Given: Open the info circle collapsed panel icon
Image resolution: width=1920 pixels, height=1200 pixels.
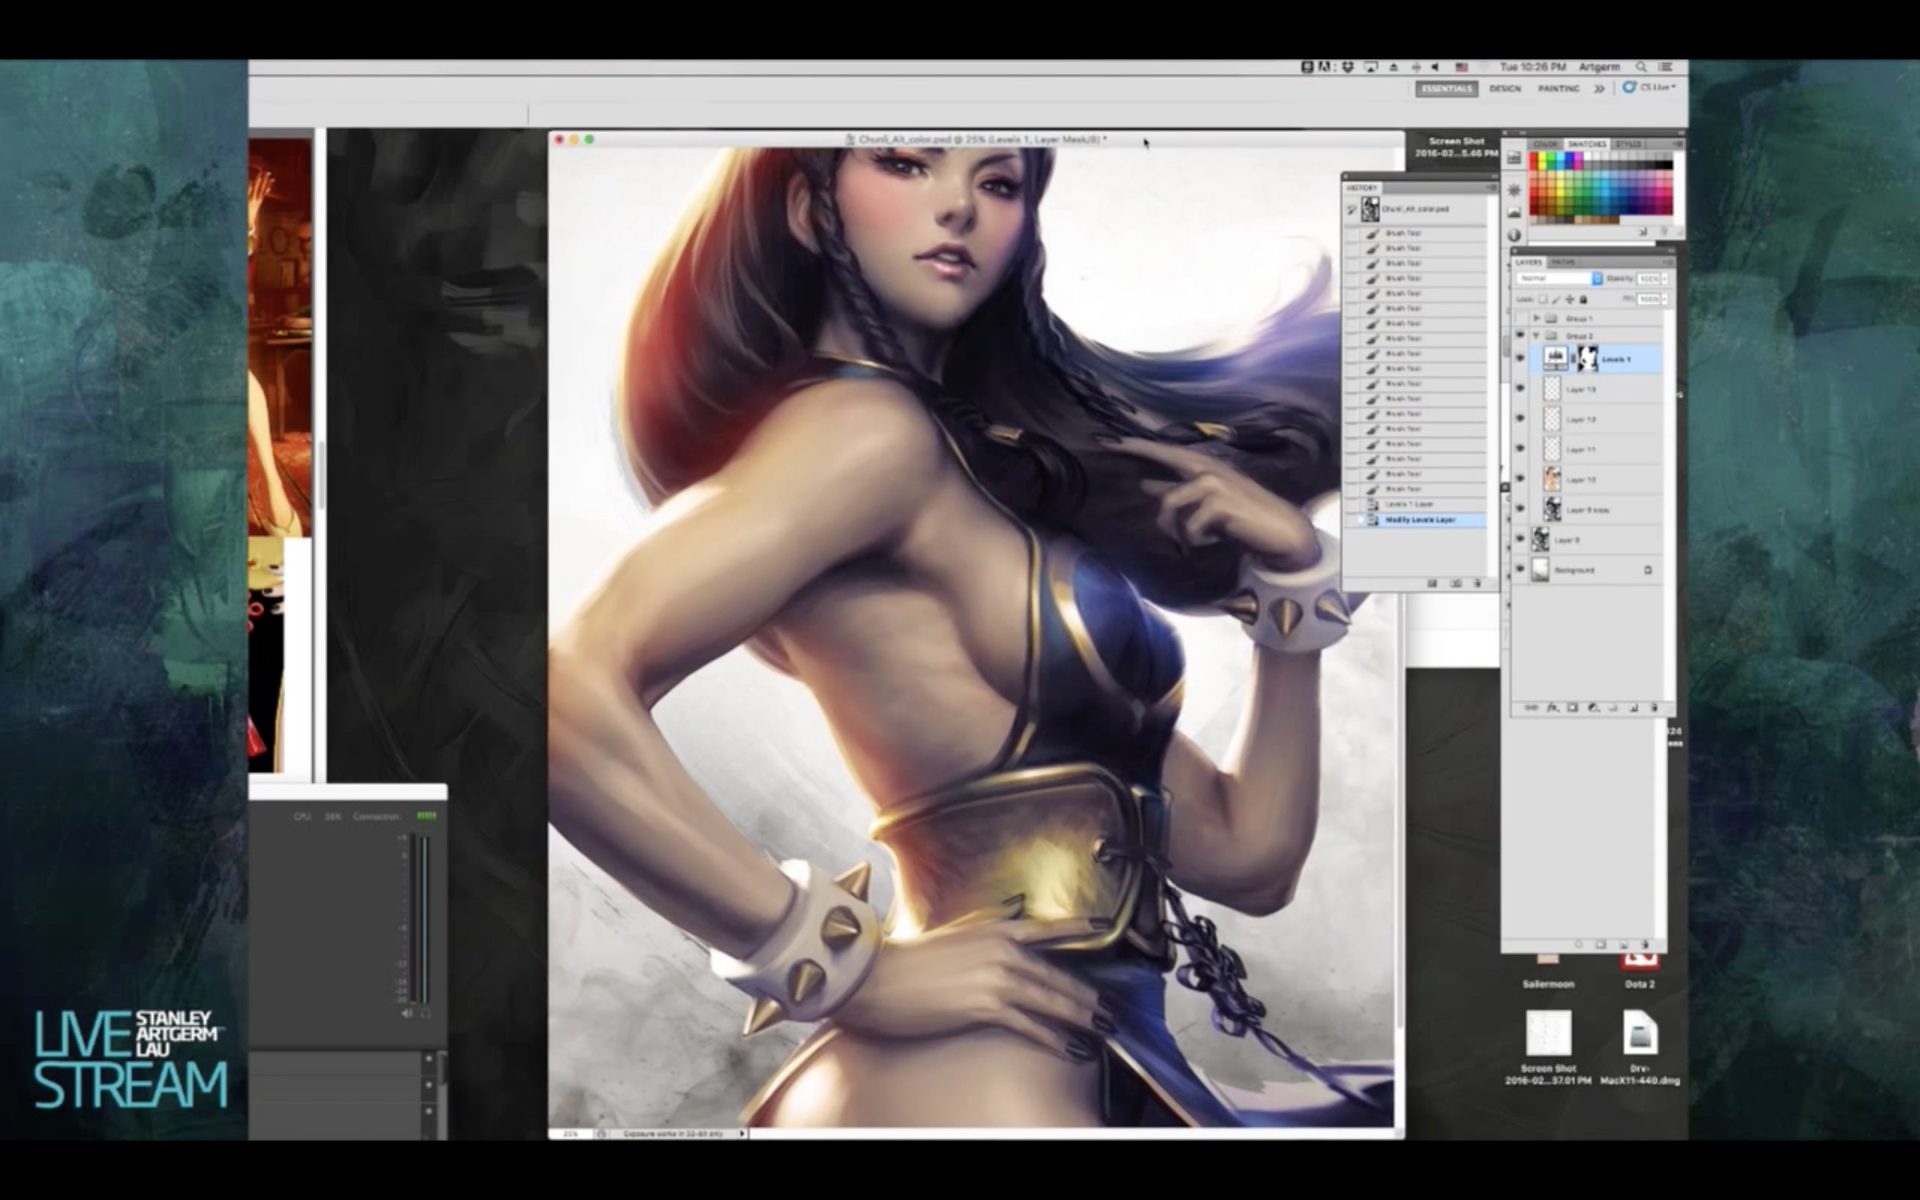Looking at the screenshot, I should click(x=1514, y=235).
